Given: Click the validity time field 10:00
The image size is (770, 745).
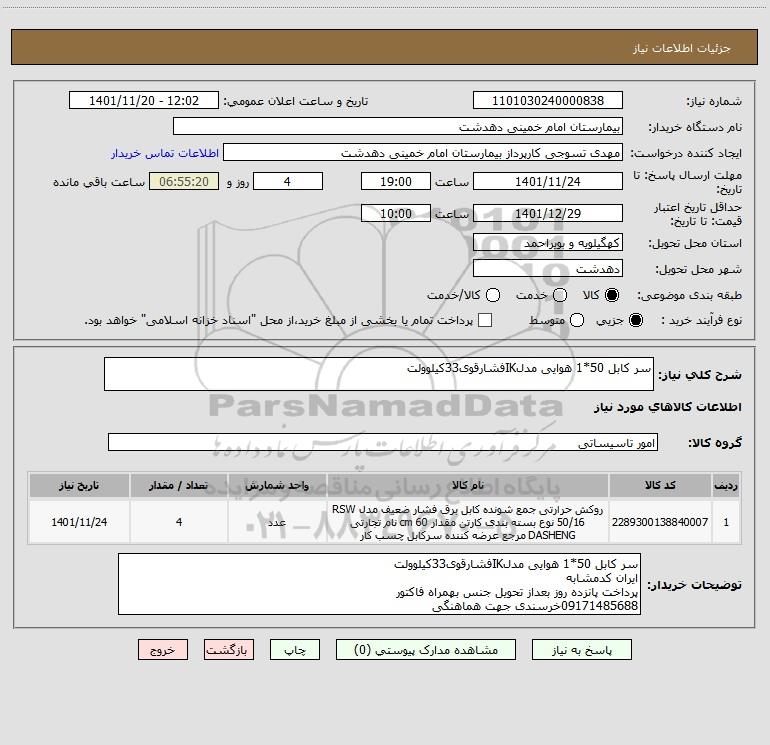Looking at the screenshot, I should (x=396, y=213).
